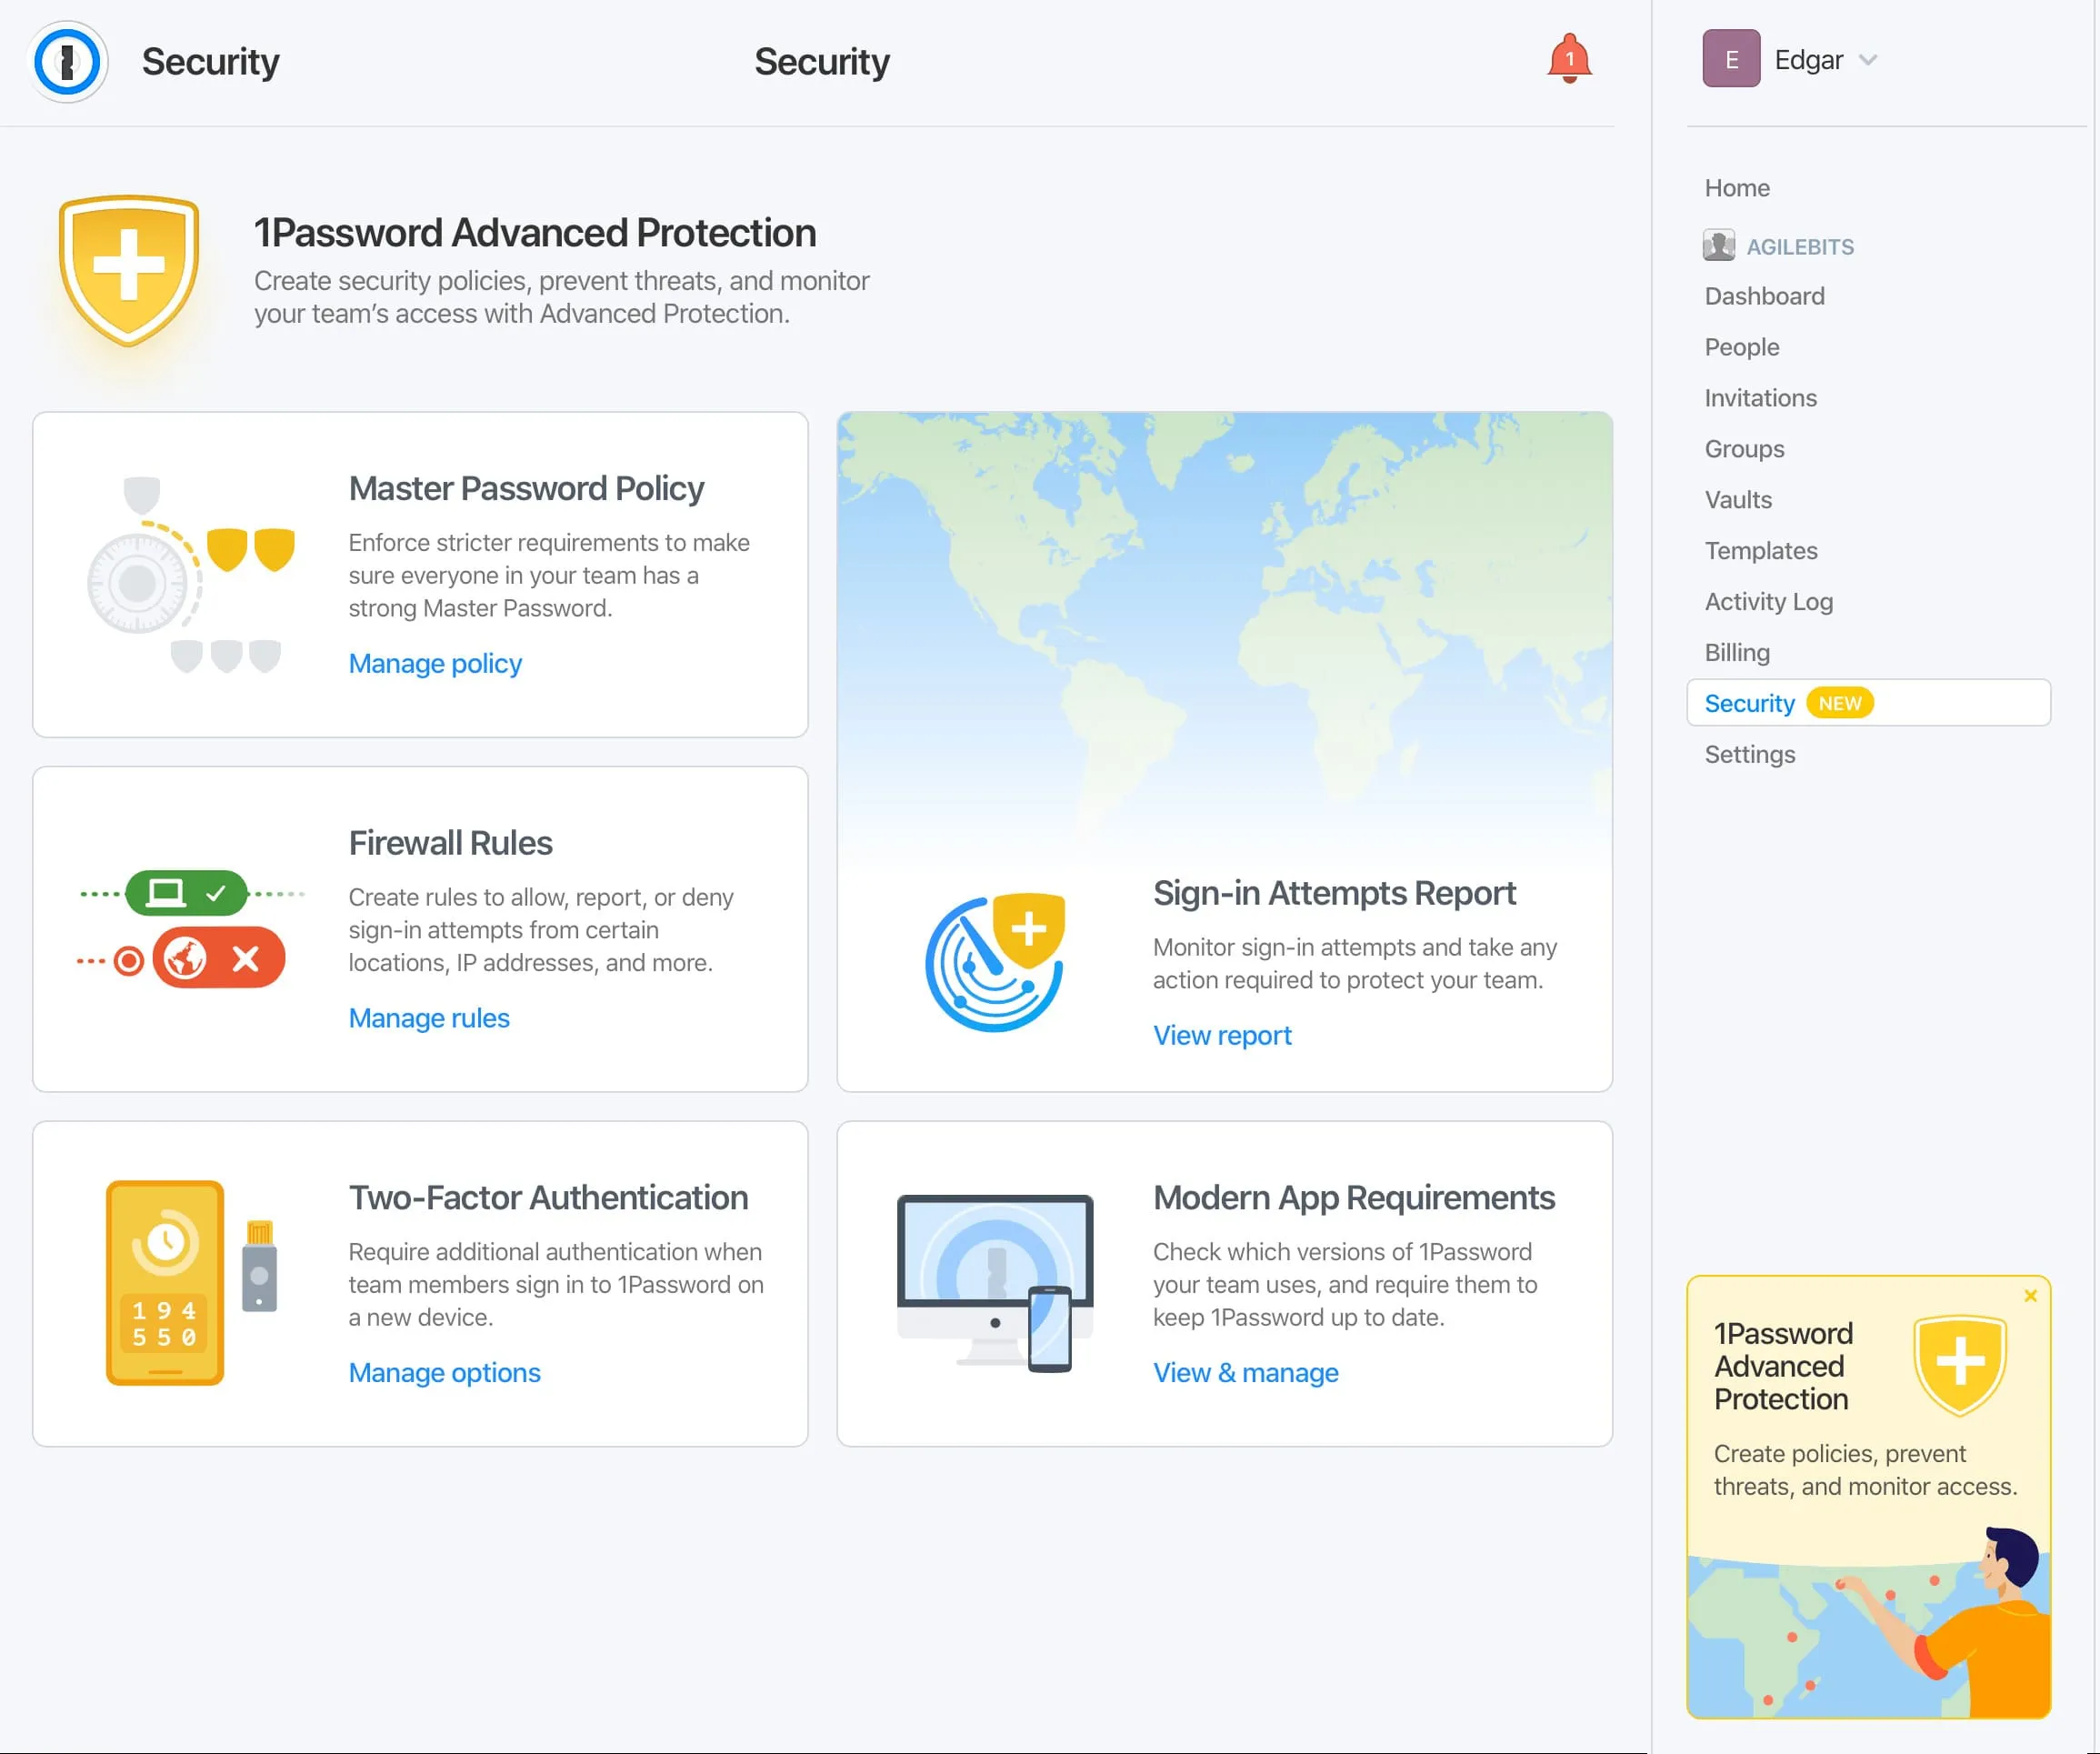The image size is (2100, 1754).
Task: Click the Master Password Policy heading
Action: tap(526, 488)
